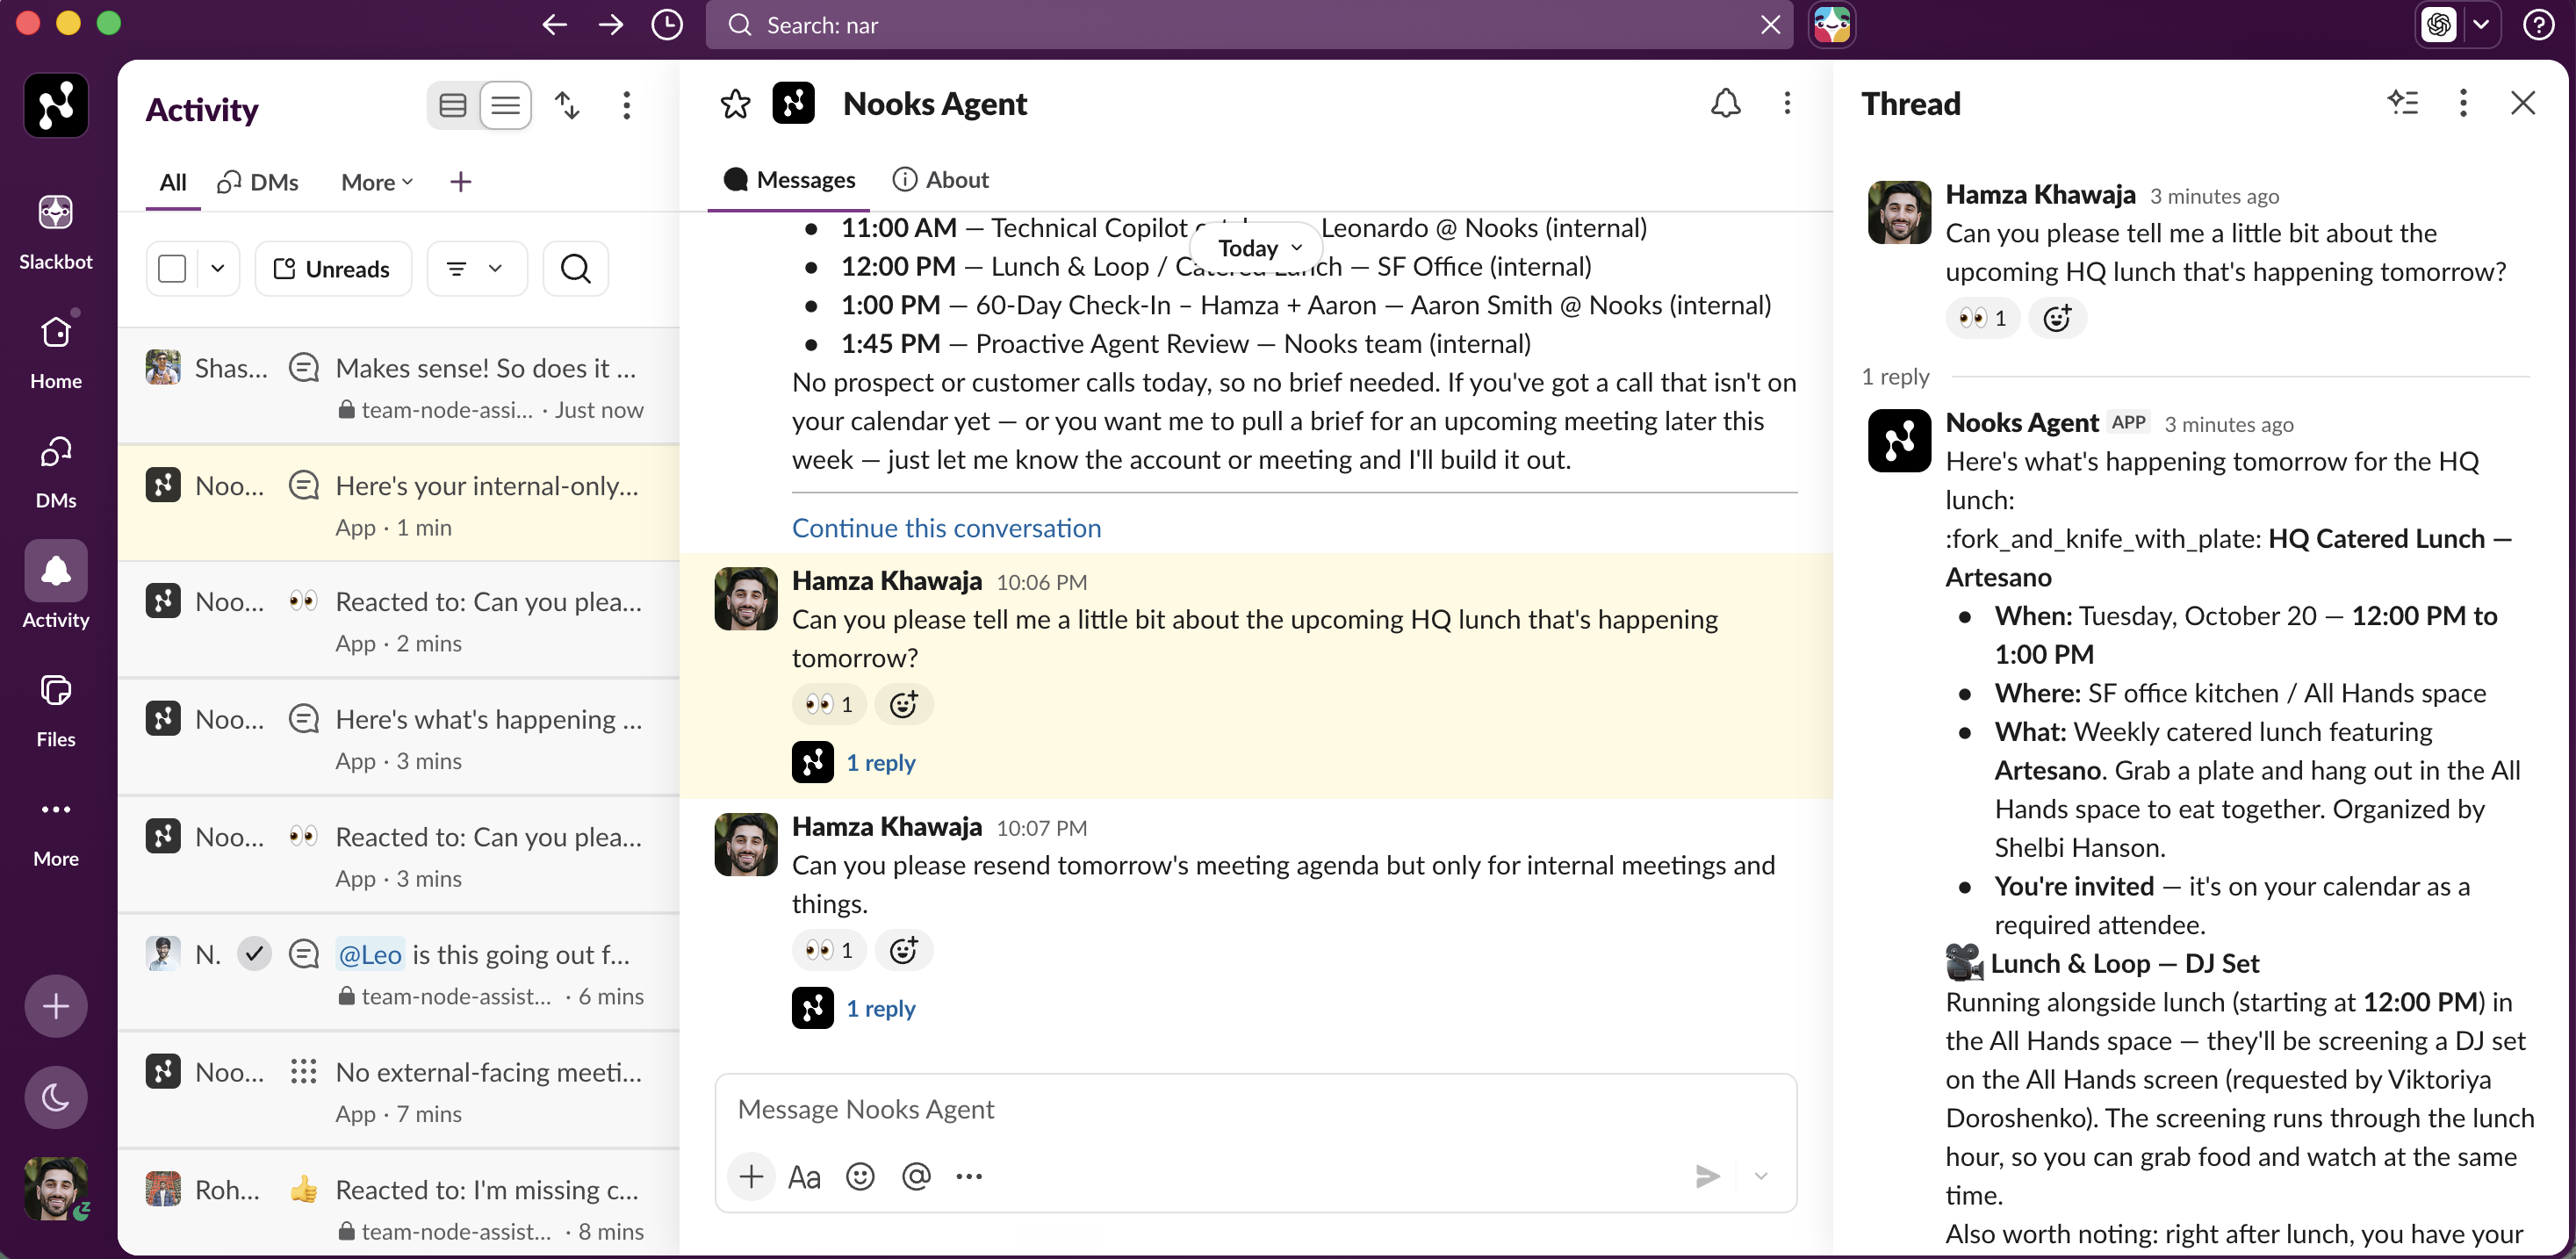Open Slackbot from the sidebar
Image resolution: width=2576 pixels, height=1259 pixels.
[x=55, y=231]
